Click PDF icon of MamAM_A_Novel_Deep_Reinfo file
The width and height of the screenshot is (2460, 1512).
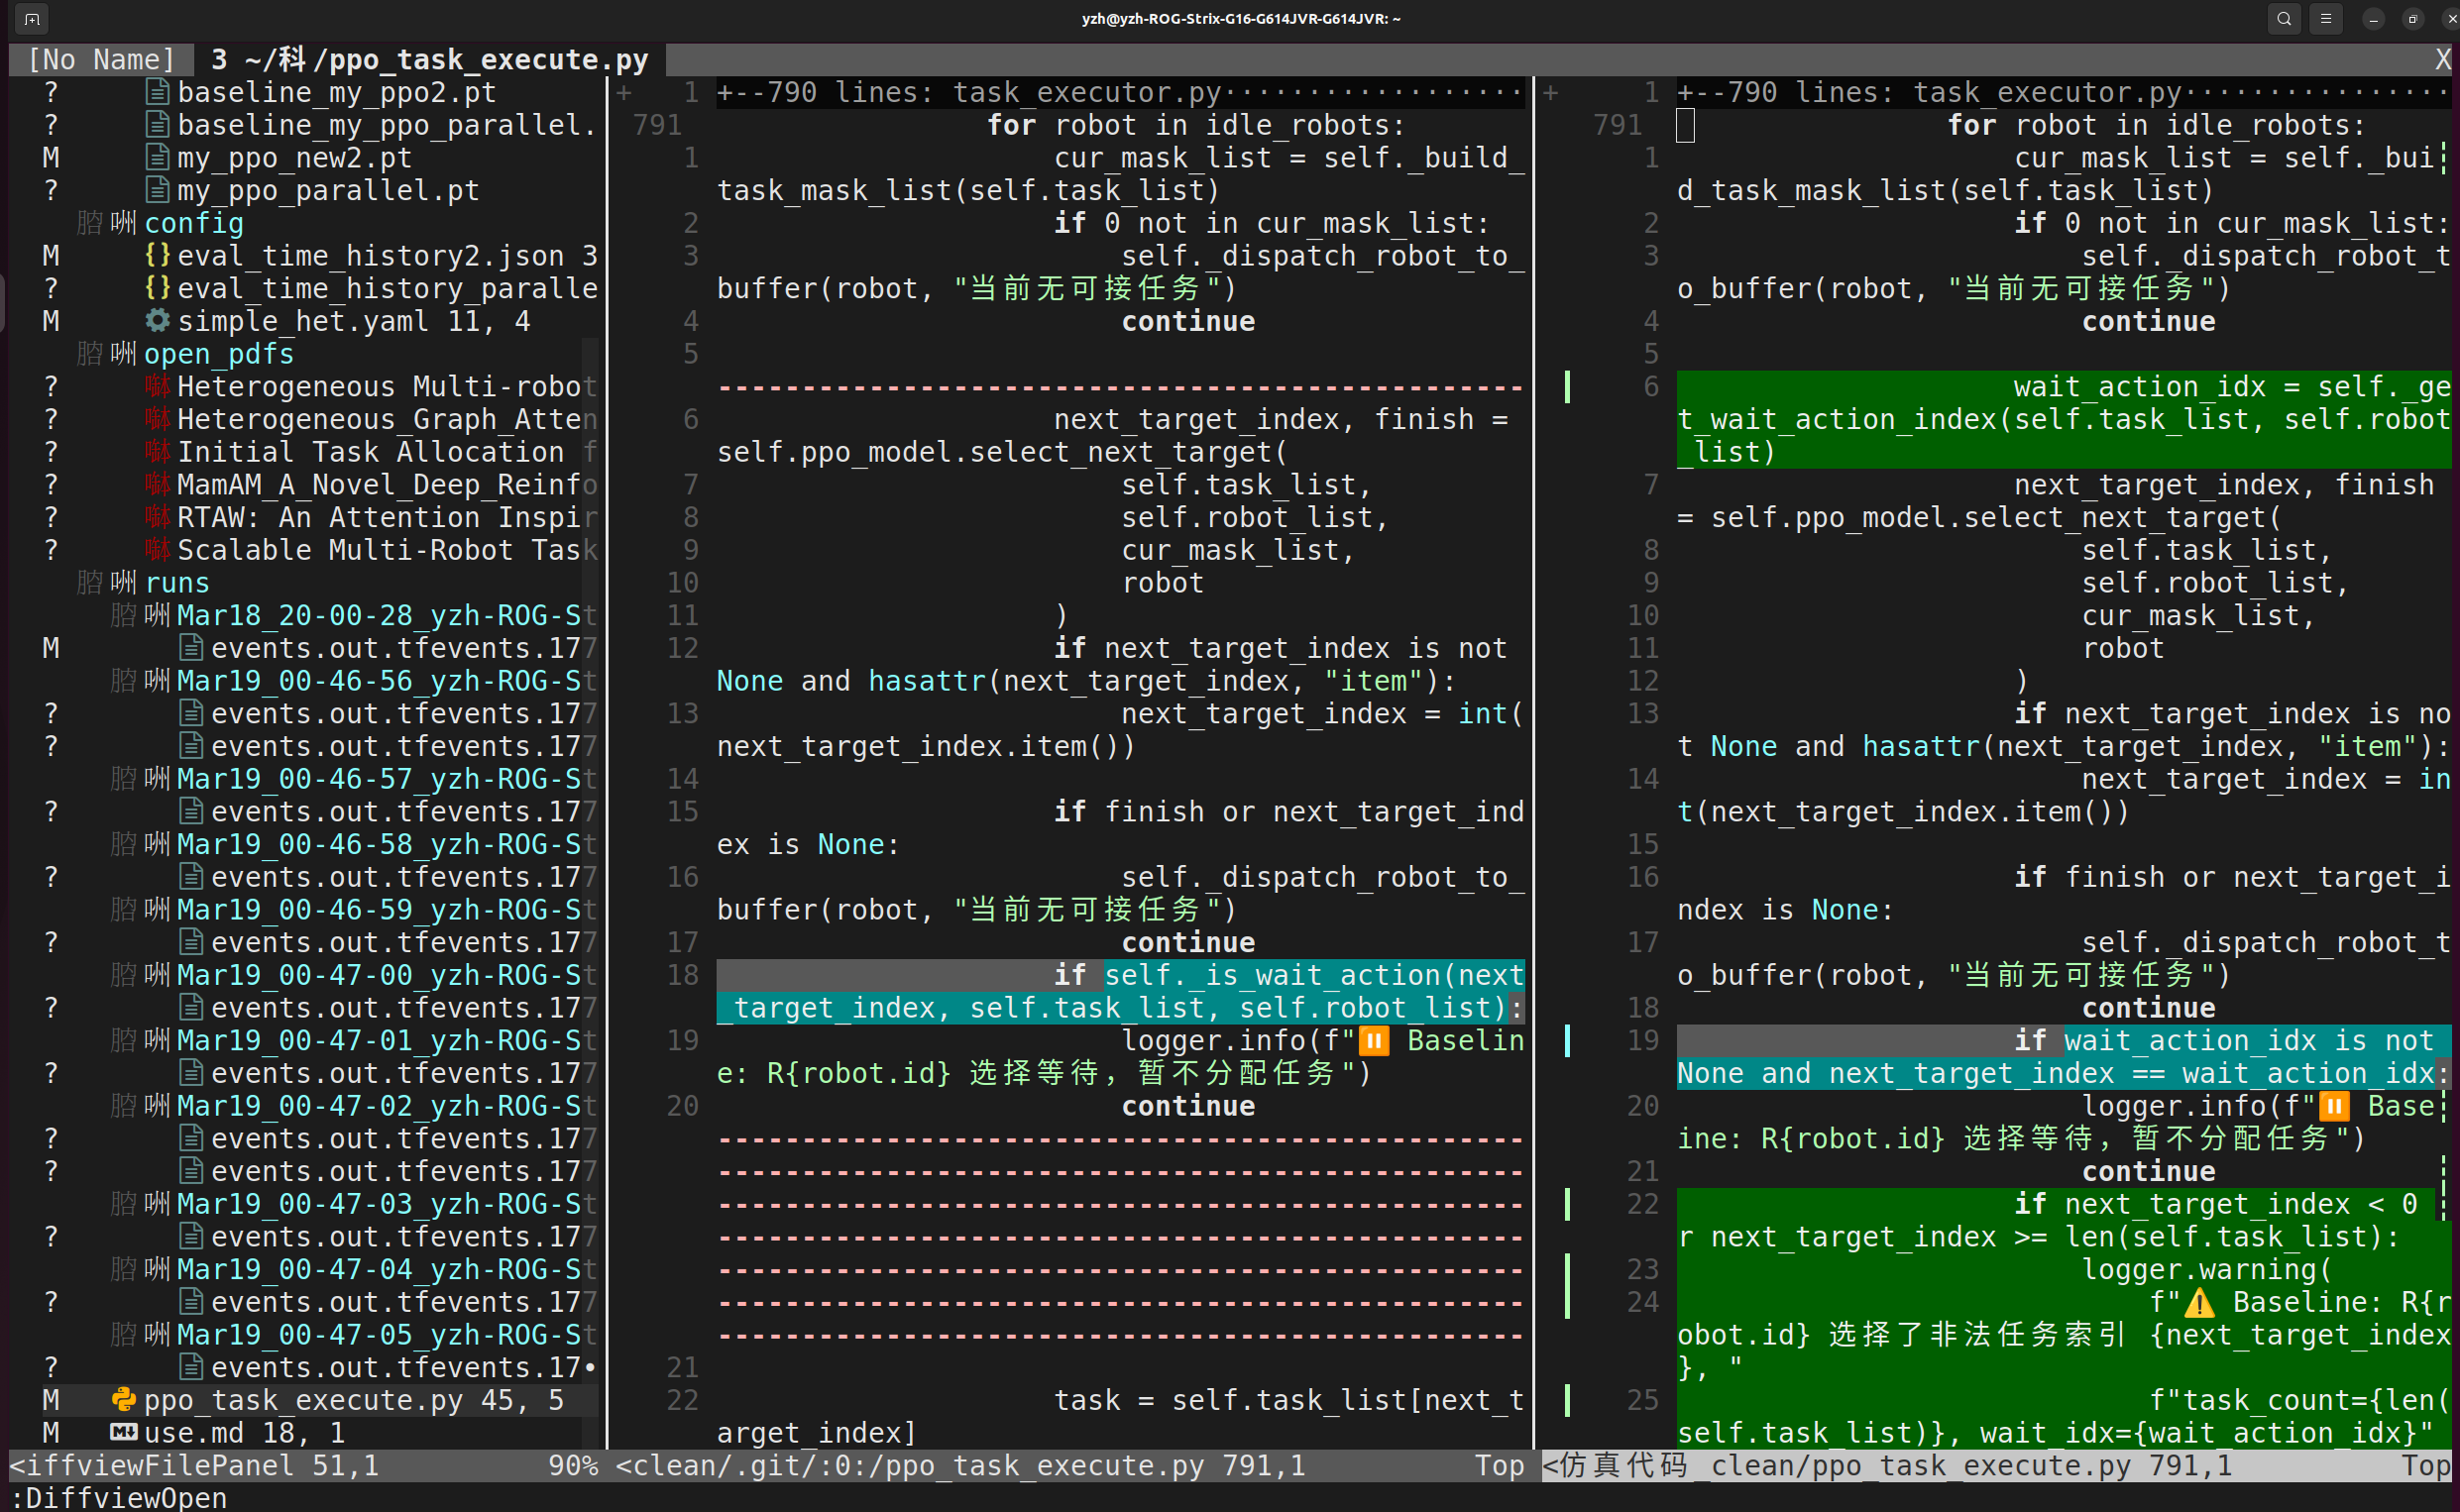[157, 484]
